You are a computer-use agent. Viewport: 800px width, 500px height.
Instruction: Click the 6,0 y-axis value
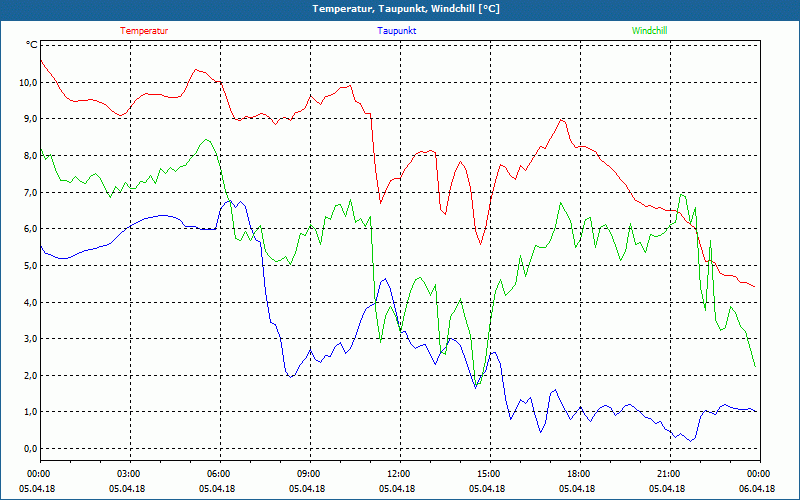tap(30, 229)
